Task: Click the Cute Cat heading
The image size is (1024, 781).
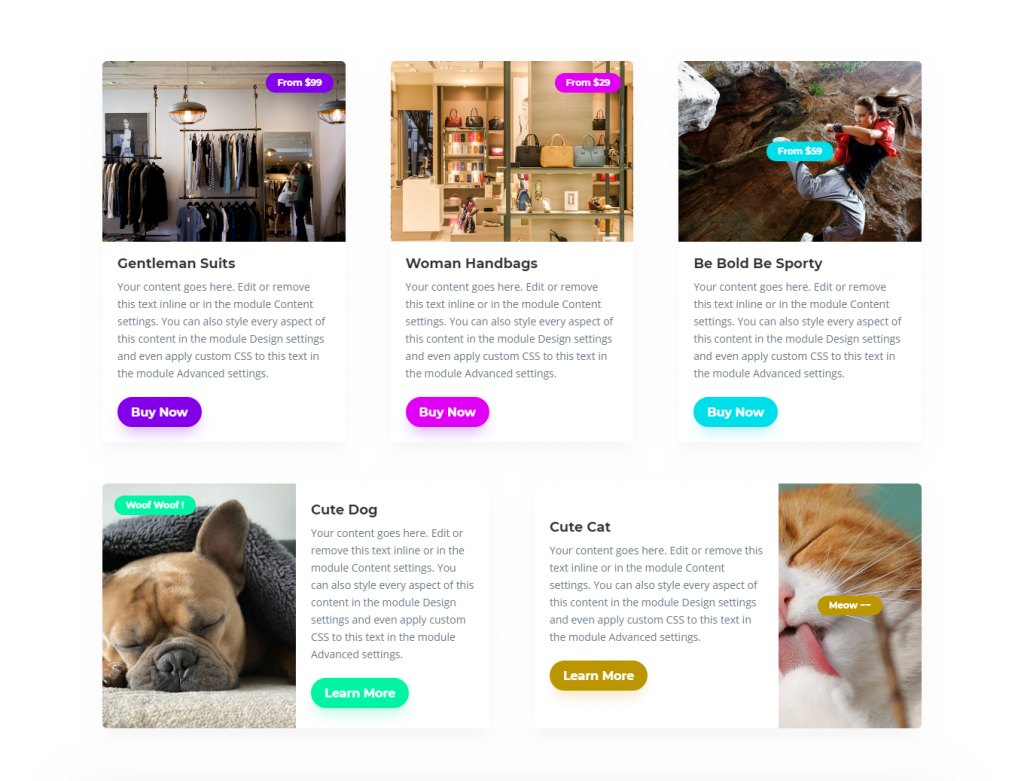Action: click(580, 527)
